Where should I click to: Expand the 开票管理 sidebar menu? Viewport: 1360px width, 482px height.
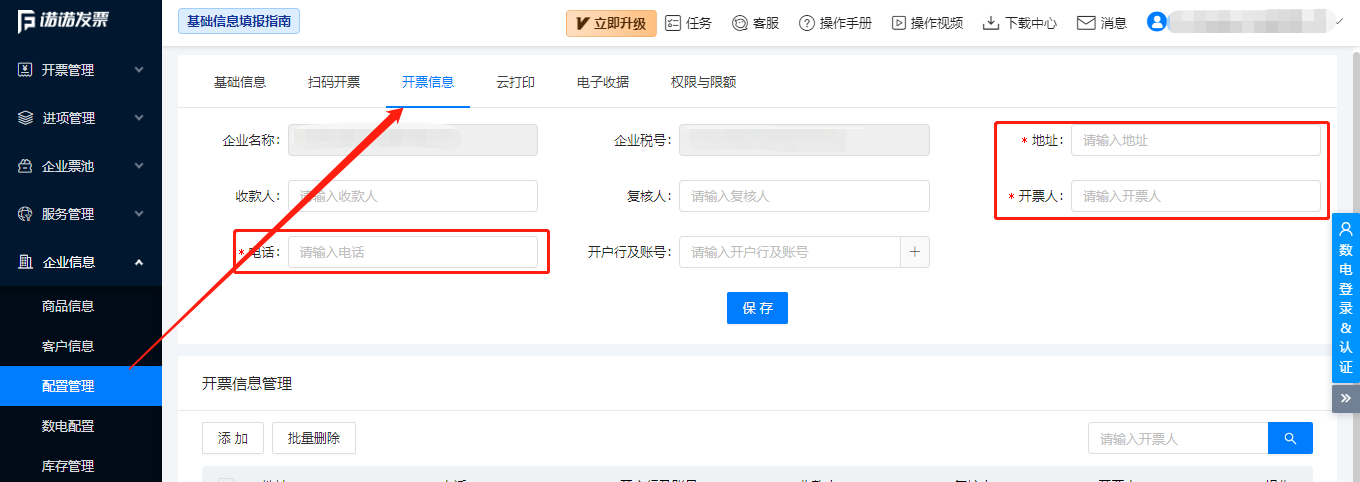point(80,70)
